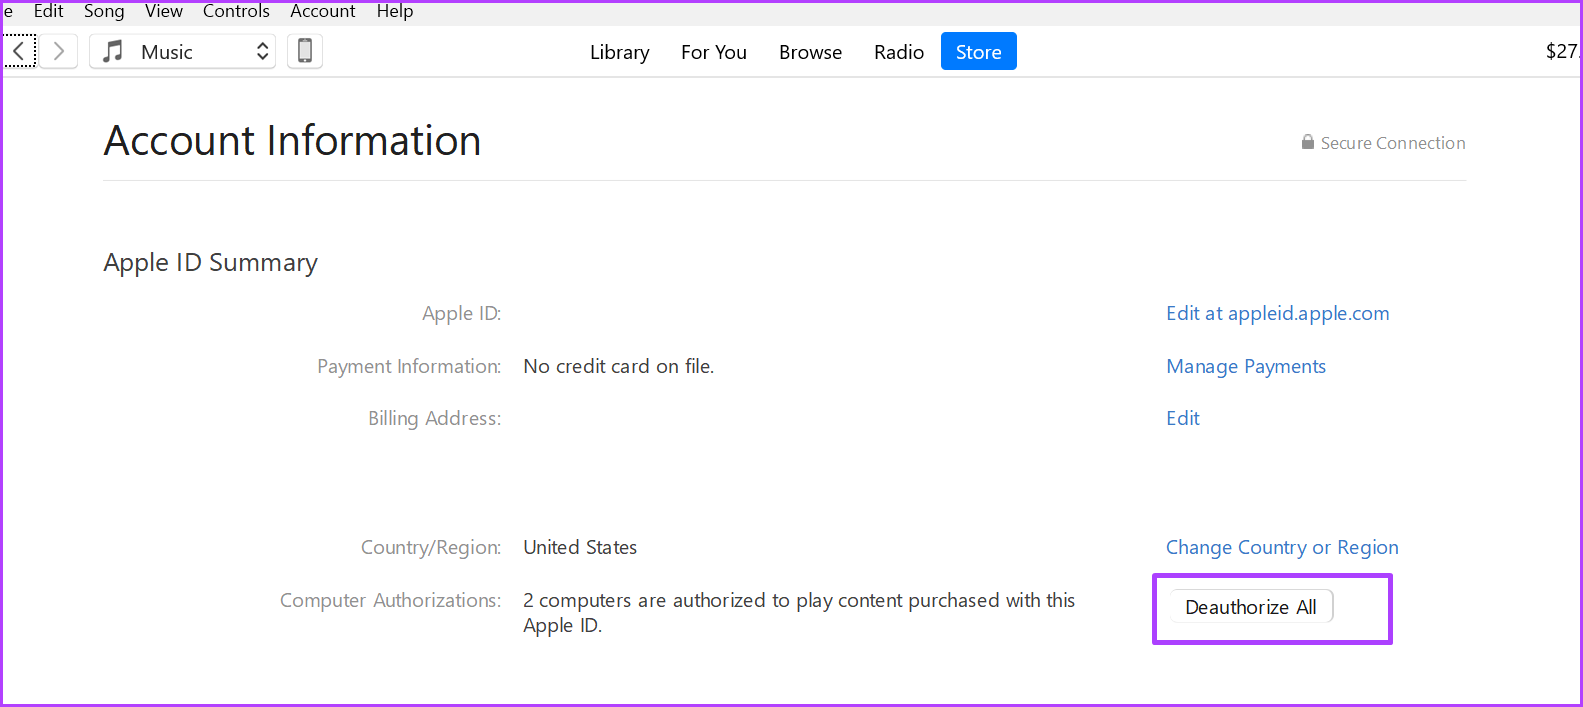Open the Song menu
The height and width of the screenshot is (707, 1583).
104,11
